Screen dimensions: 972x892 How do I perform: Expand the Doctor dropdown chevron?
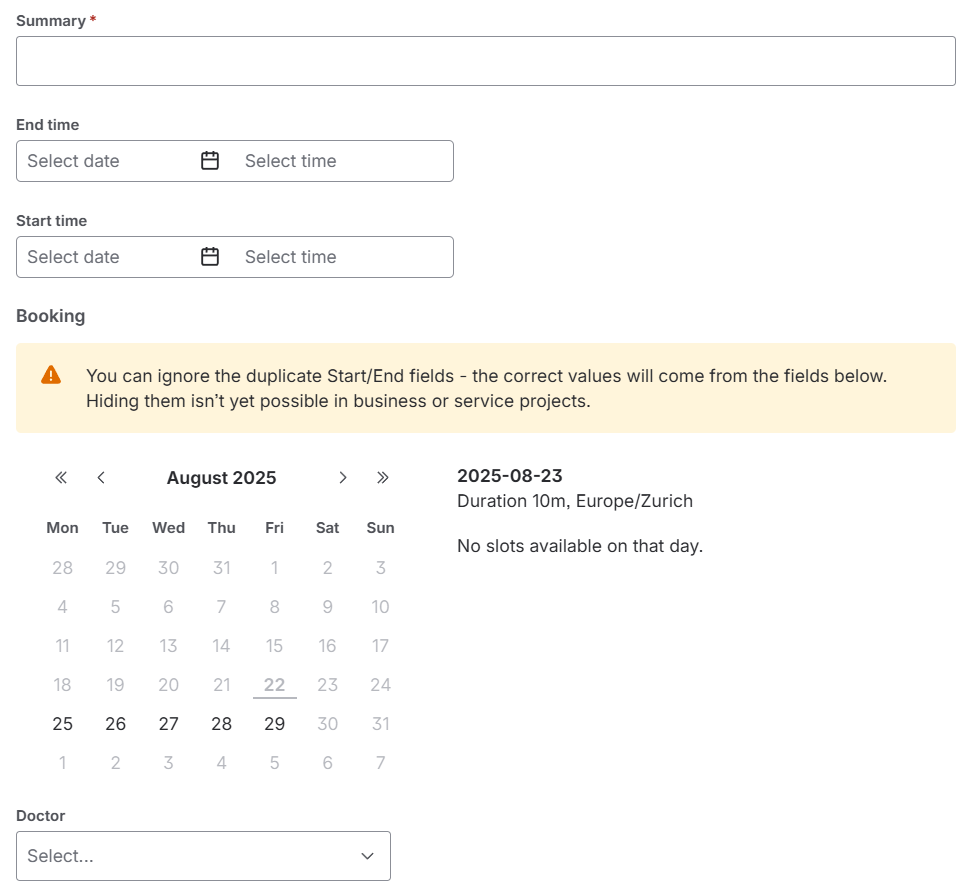click(x=367, y=856)
